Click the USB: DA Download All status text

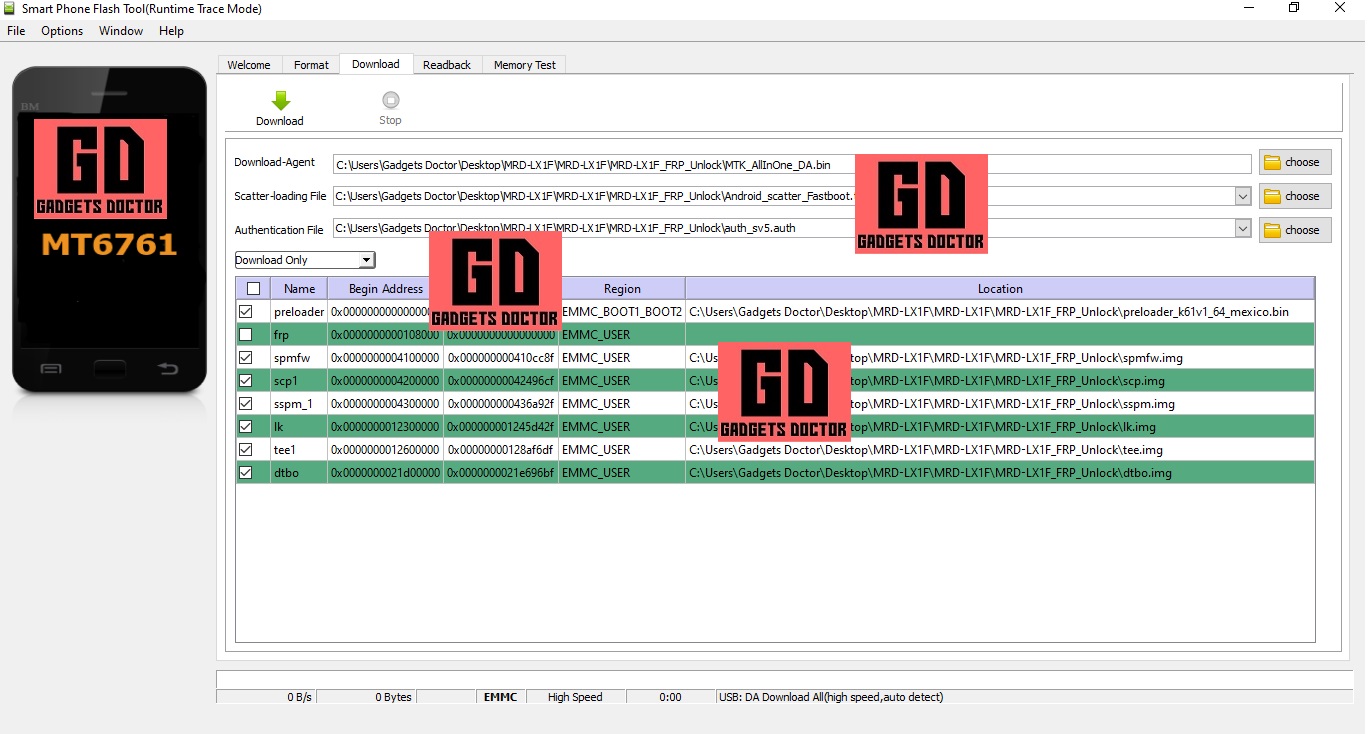(830, 697)
